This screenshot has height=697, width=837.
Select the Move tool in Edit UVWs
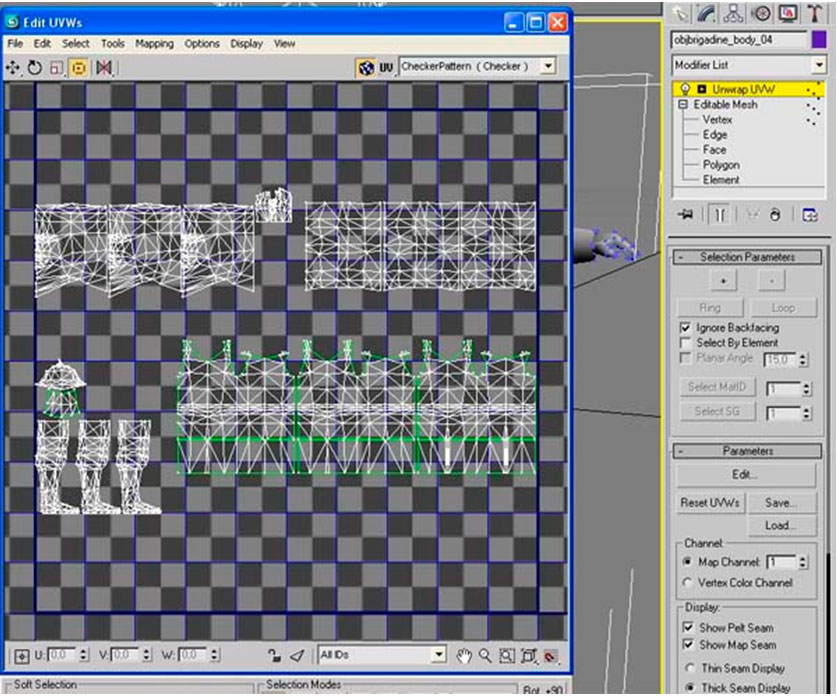[14, 67]
